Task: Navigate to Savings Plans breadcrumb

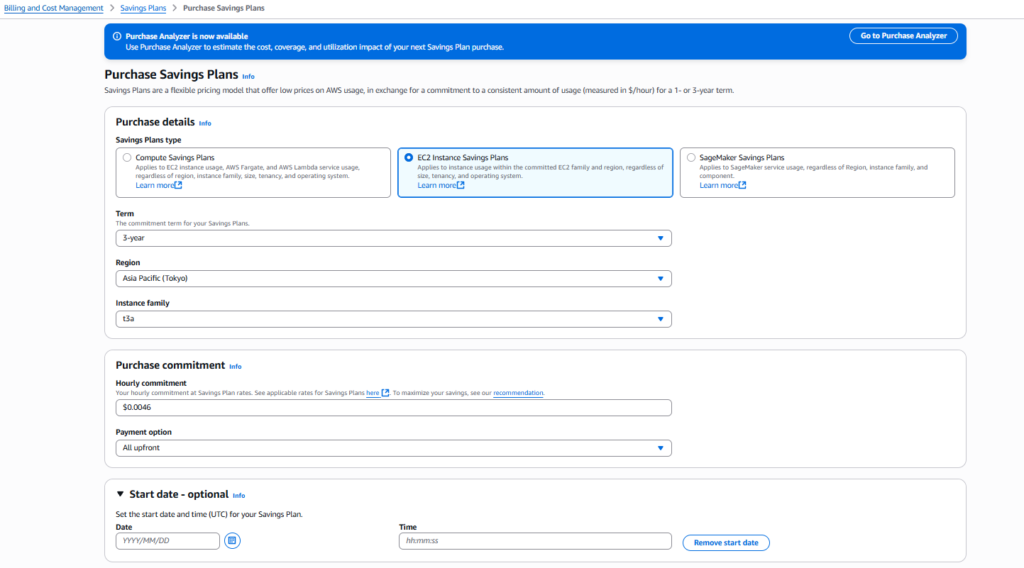Action: pyautogui.click(x=145, y=8)
